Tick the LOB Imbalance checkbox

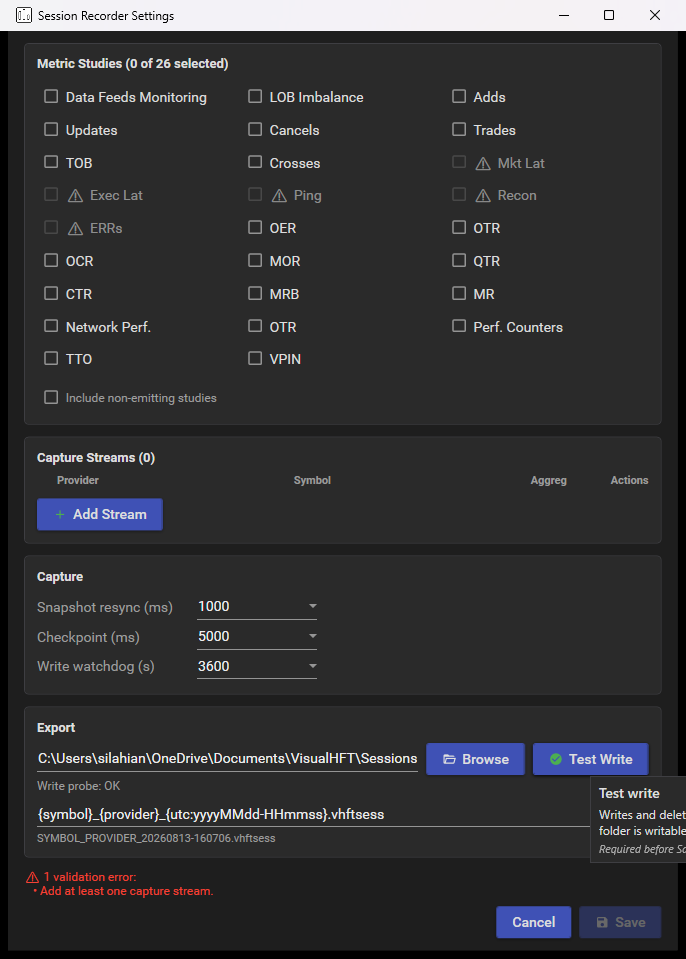255,97
